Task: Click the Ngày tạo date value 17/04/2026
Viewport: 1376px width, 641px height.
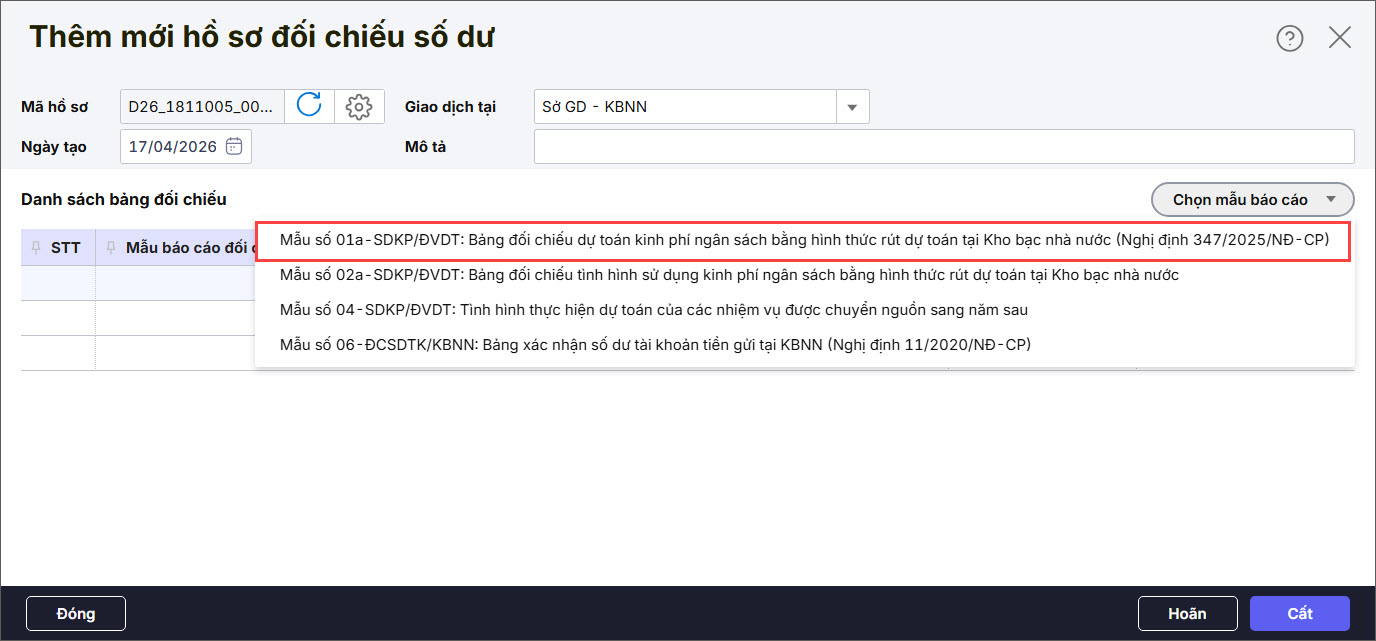Action: [x=173, y=146]
